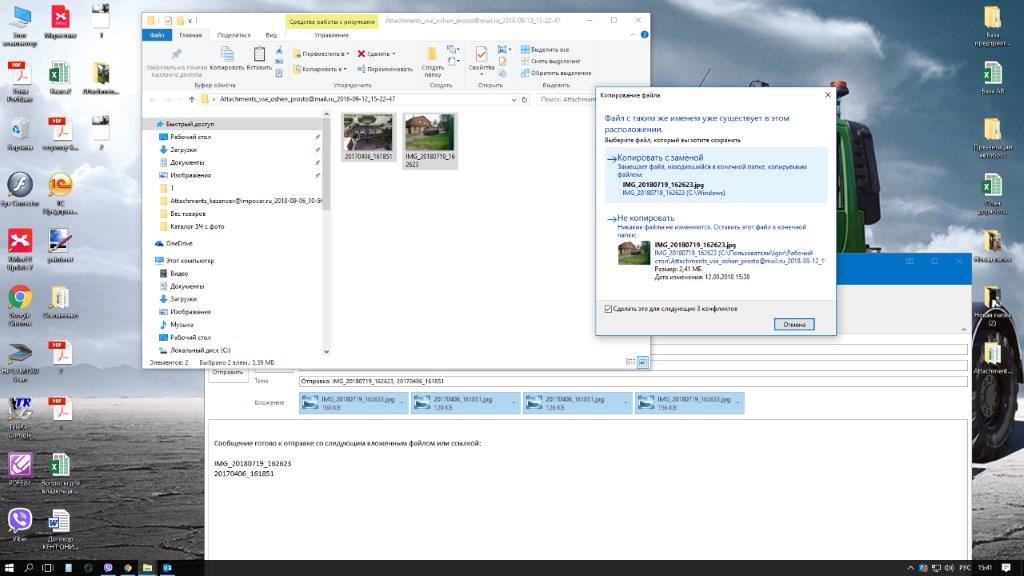
Task: Click the blue Help question-mark icon
Action: tap(645, 35)
